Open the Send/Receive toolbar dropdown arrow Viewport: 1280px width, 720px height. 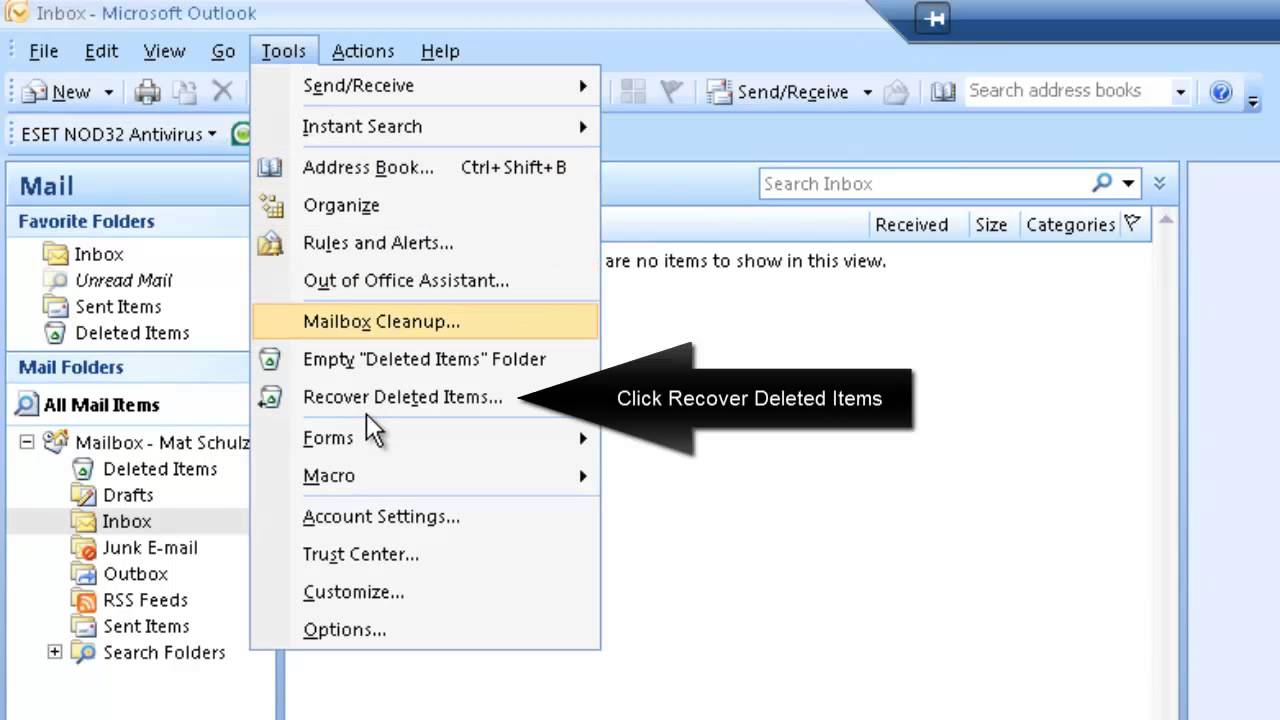coord(867,92)
